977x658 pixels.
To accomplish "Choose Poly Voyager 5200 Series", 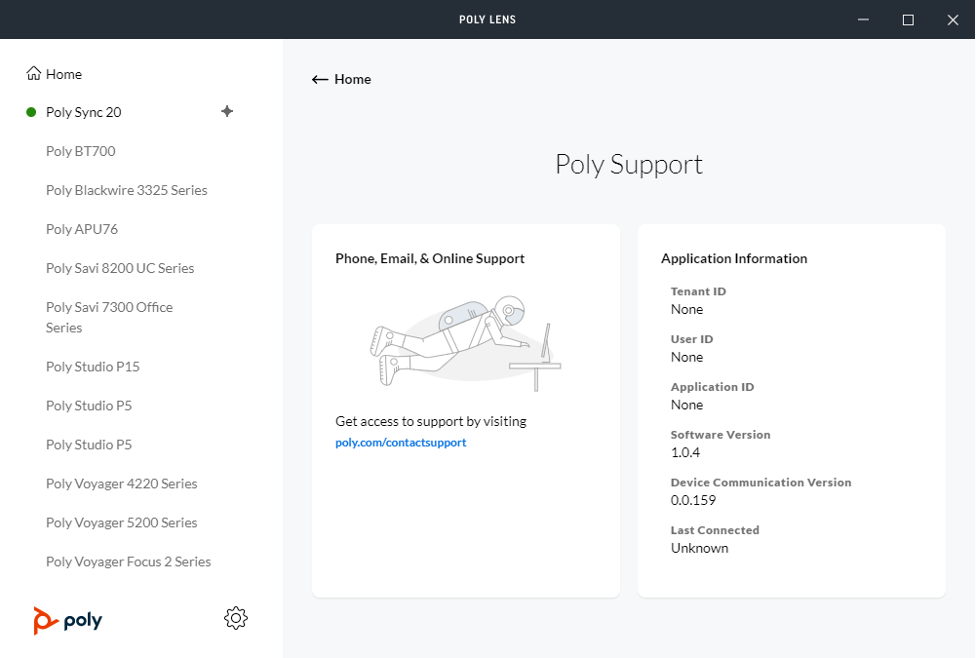I will coord(122,523).
